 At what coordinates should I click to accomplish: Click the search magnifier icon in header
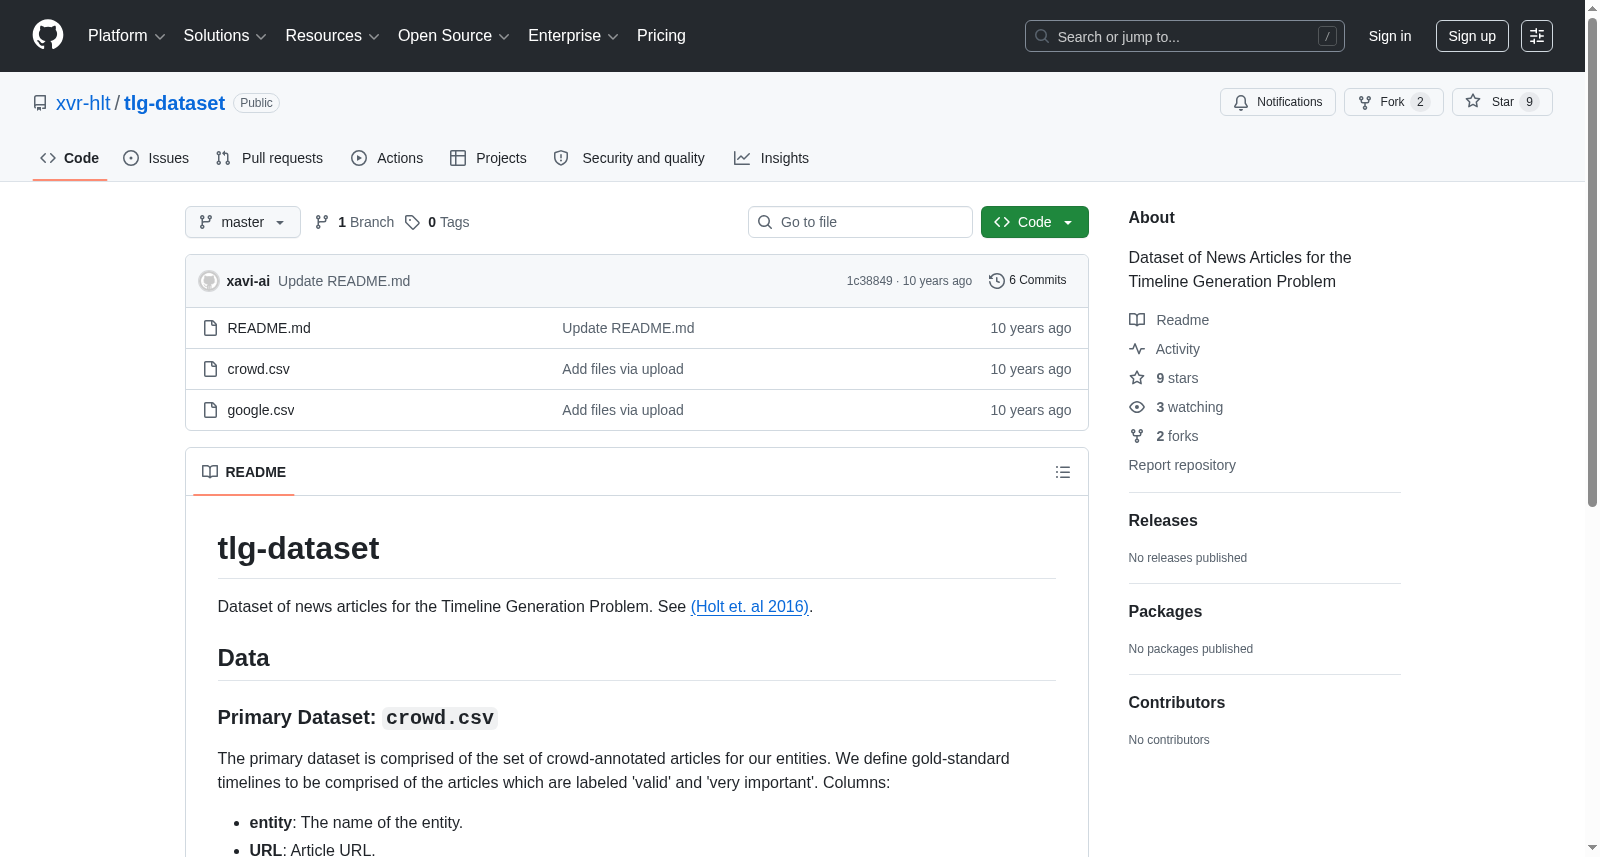tap(1042, 36)
